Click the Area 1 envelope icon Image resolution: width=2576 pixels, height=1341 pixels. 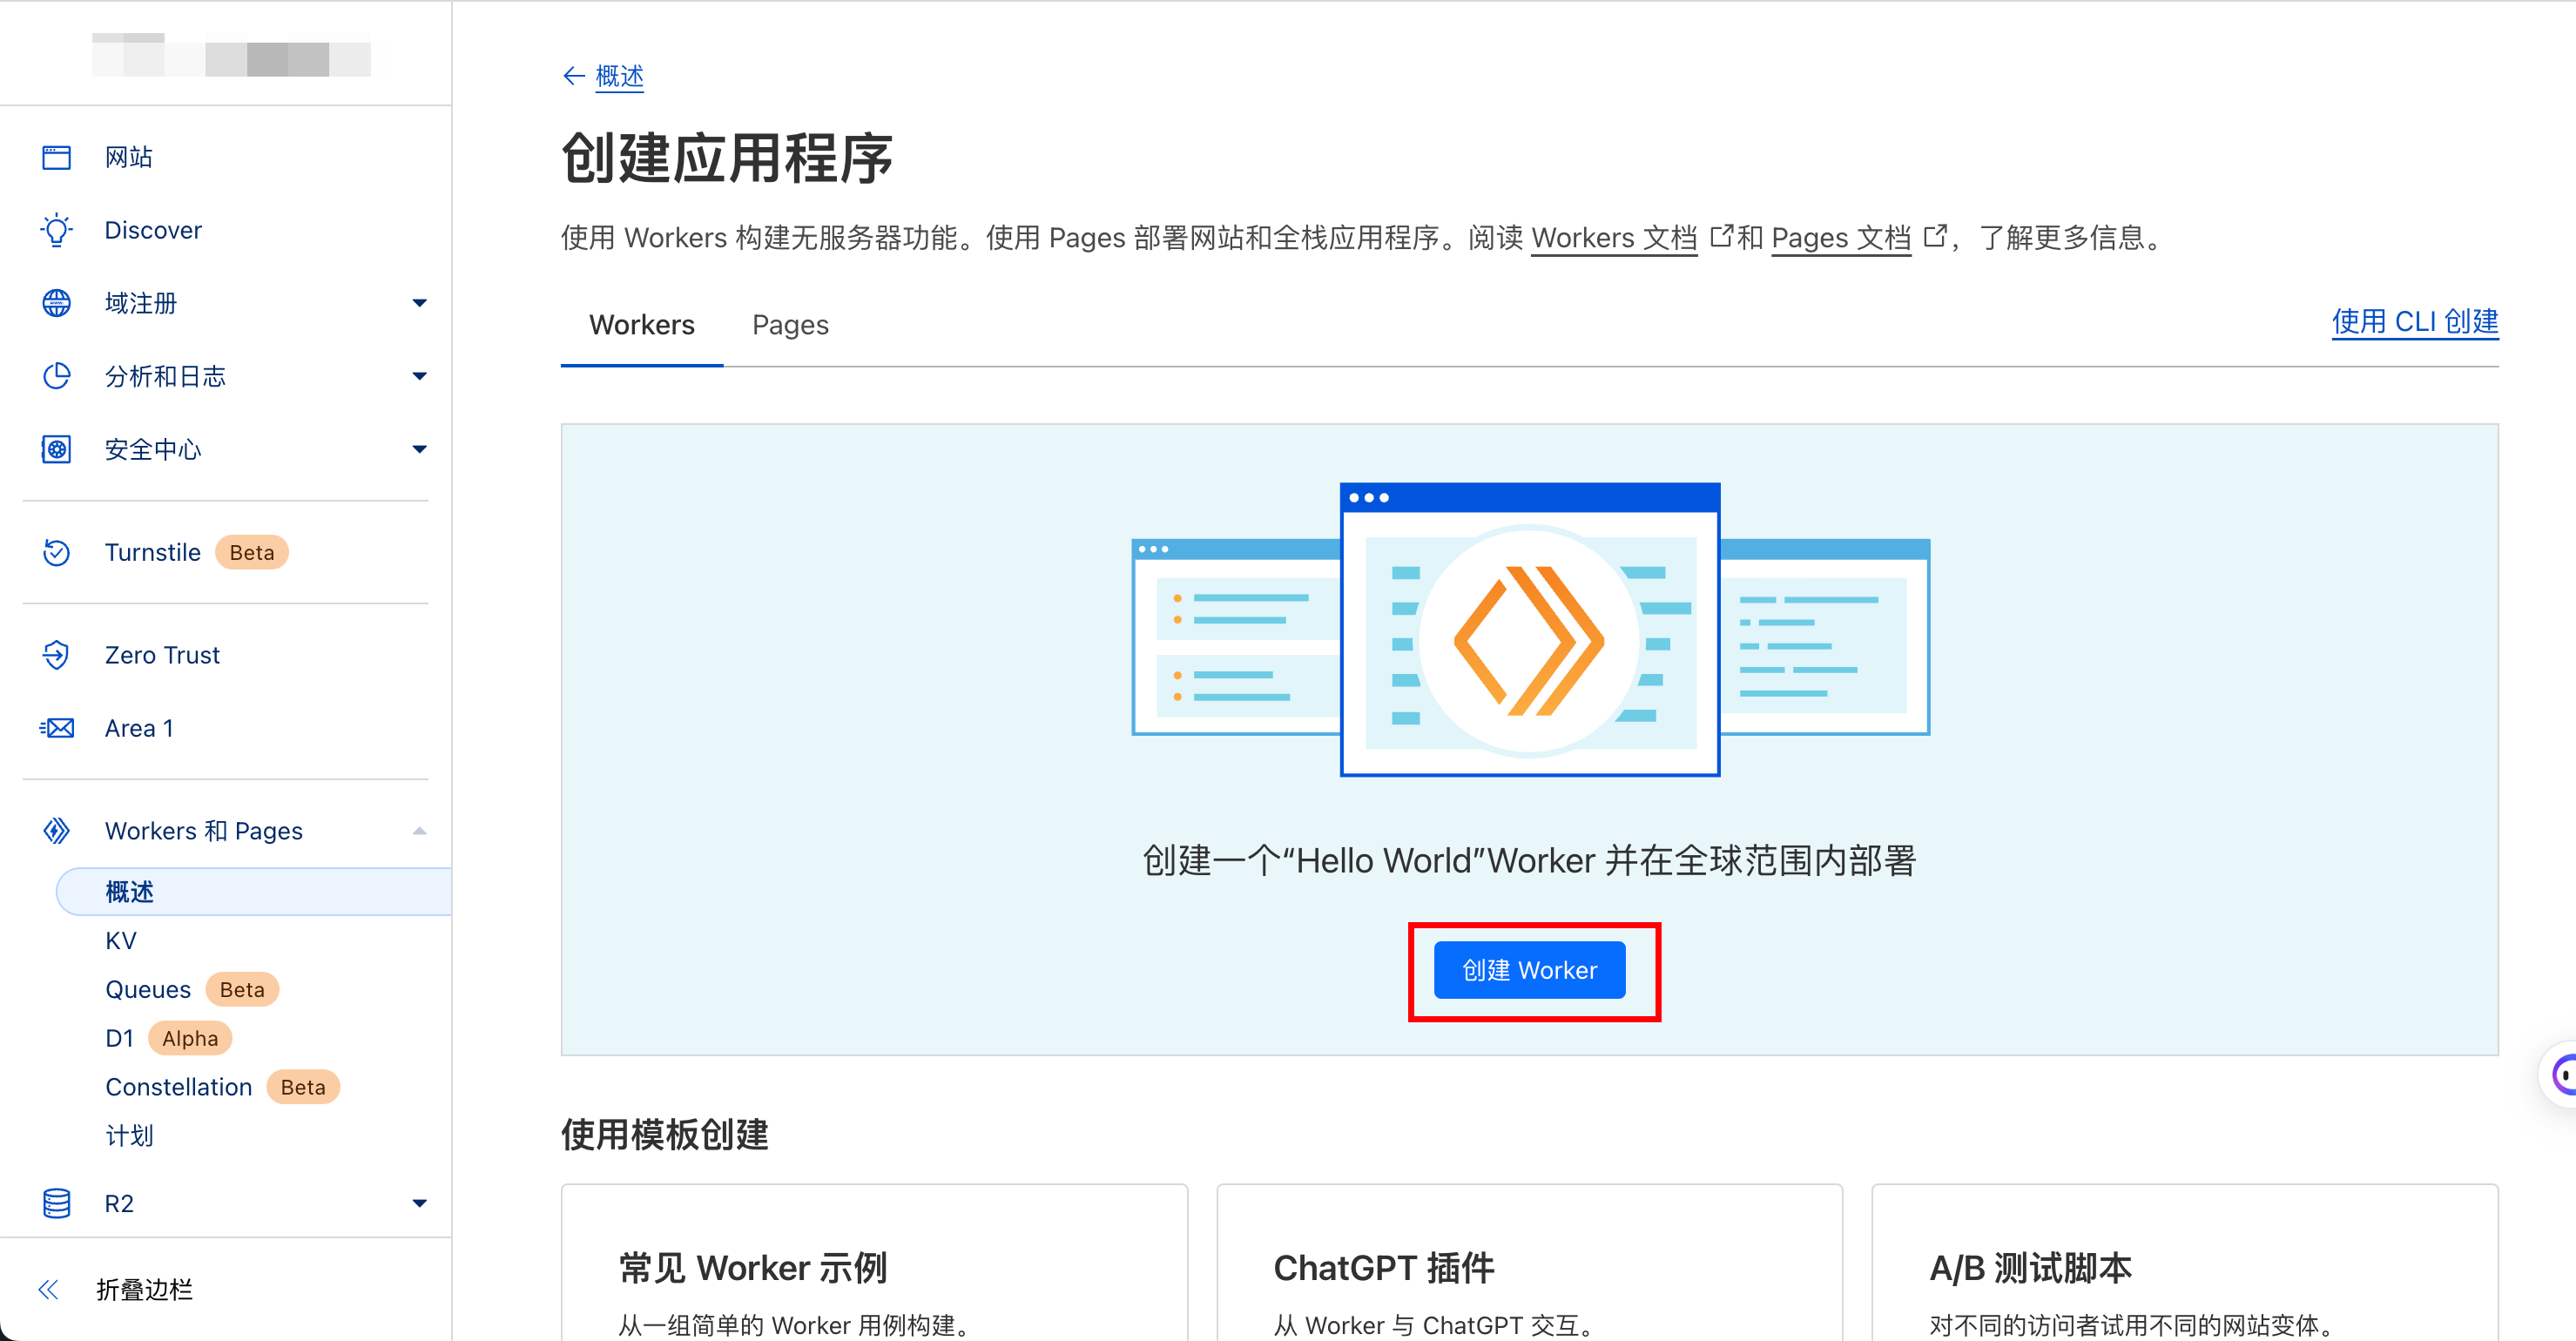coord(56,728)
